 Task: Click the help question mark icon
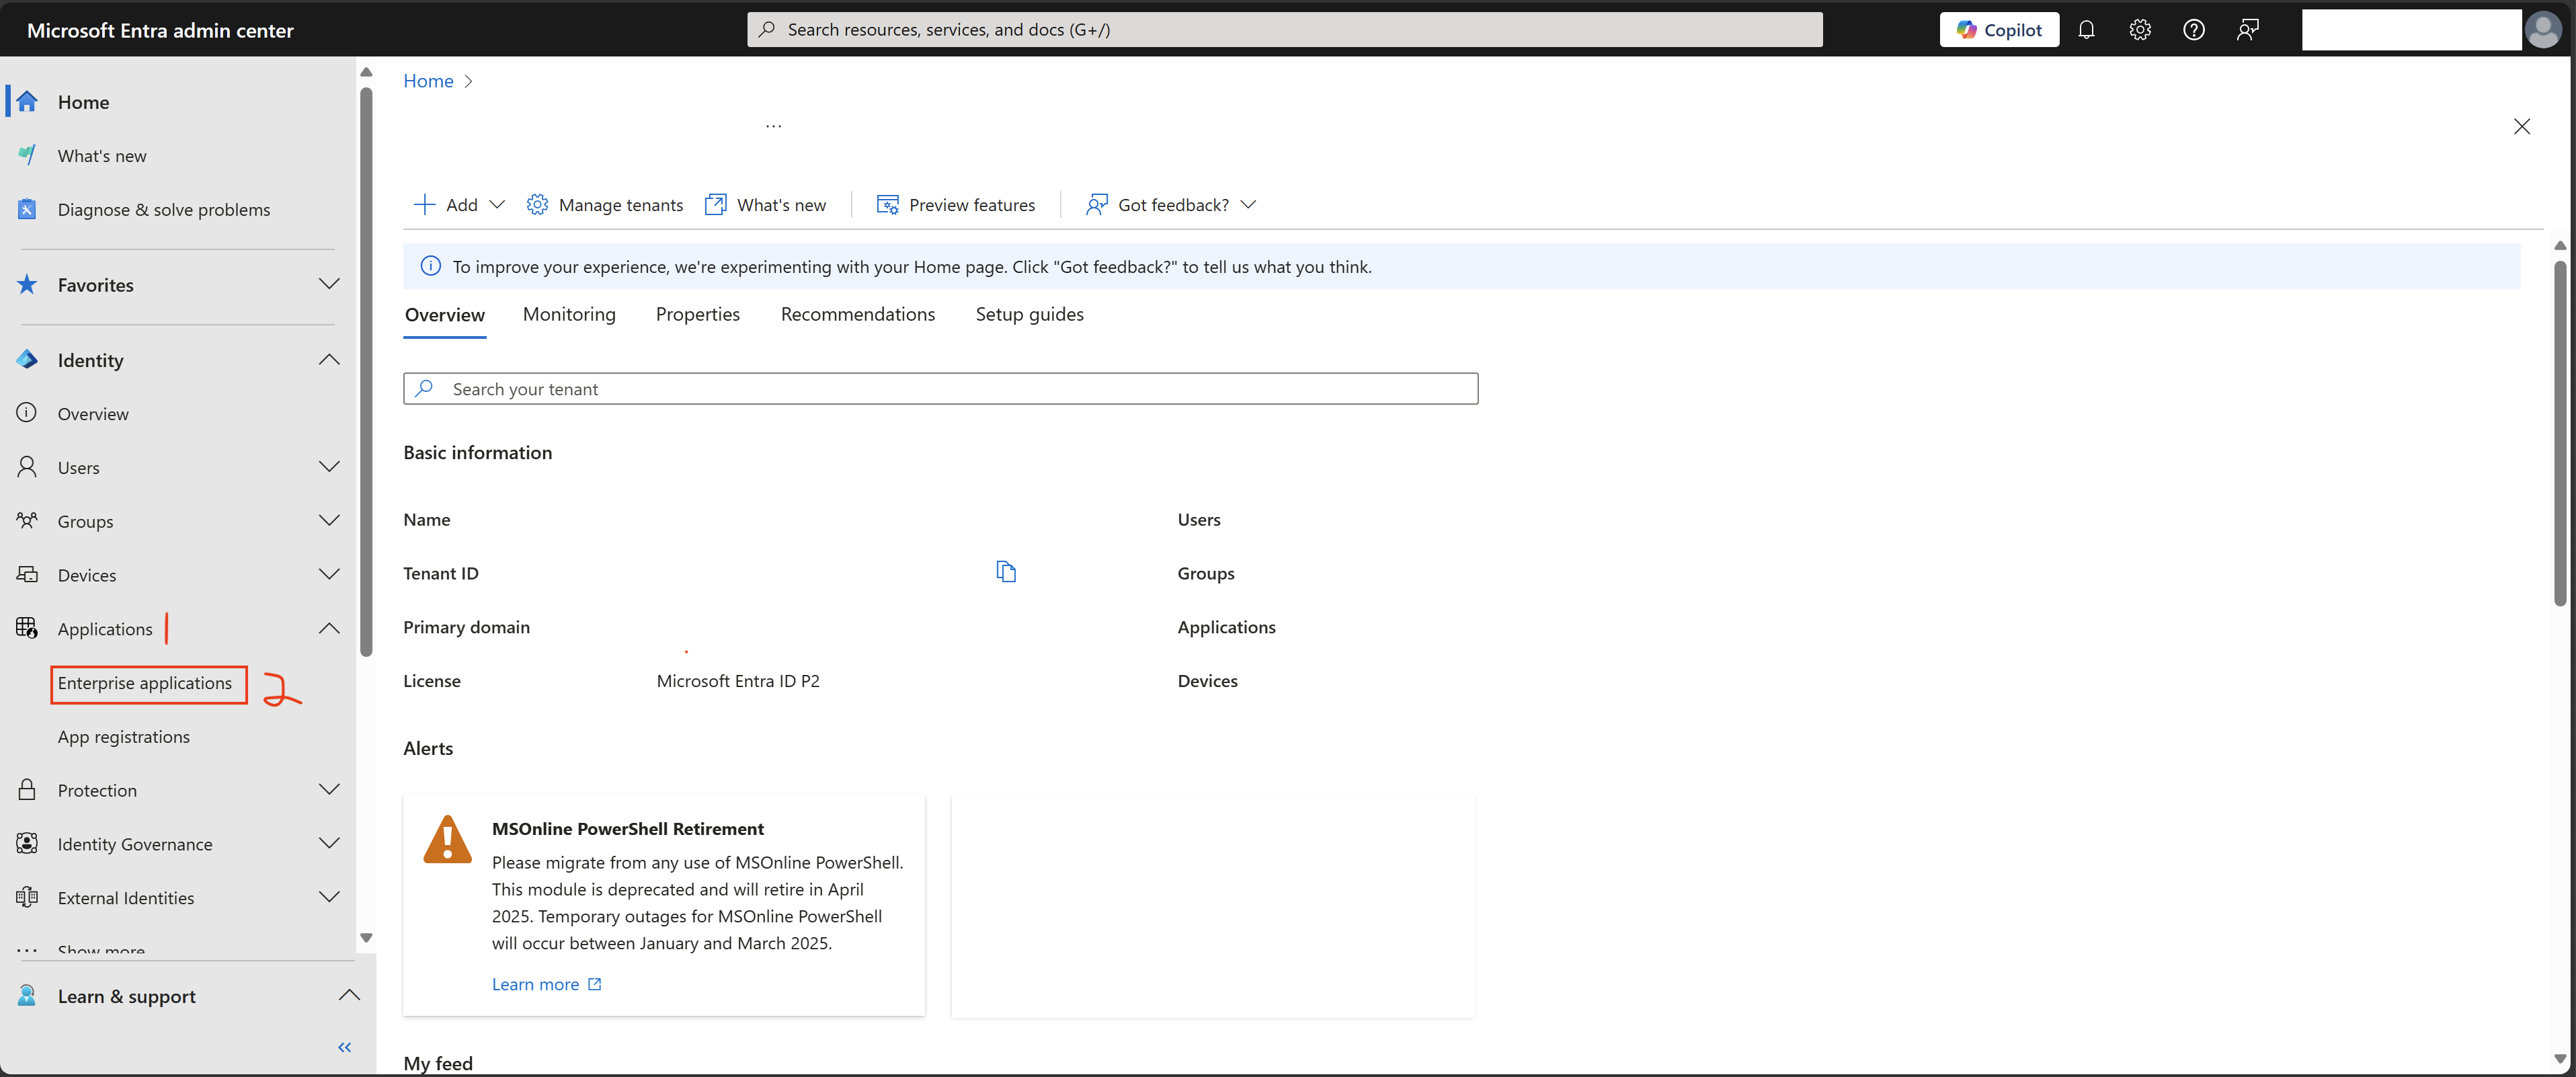point(2194,30)
